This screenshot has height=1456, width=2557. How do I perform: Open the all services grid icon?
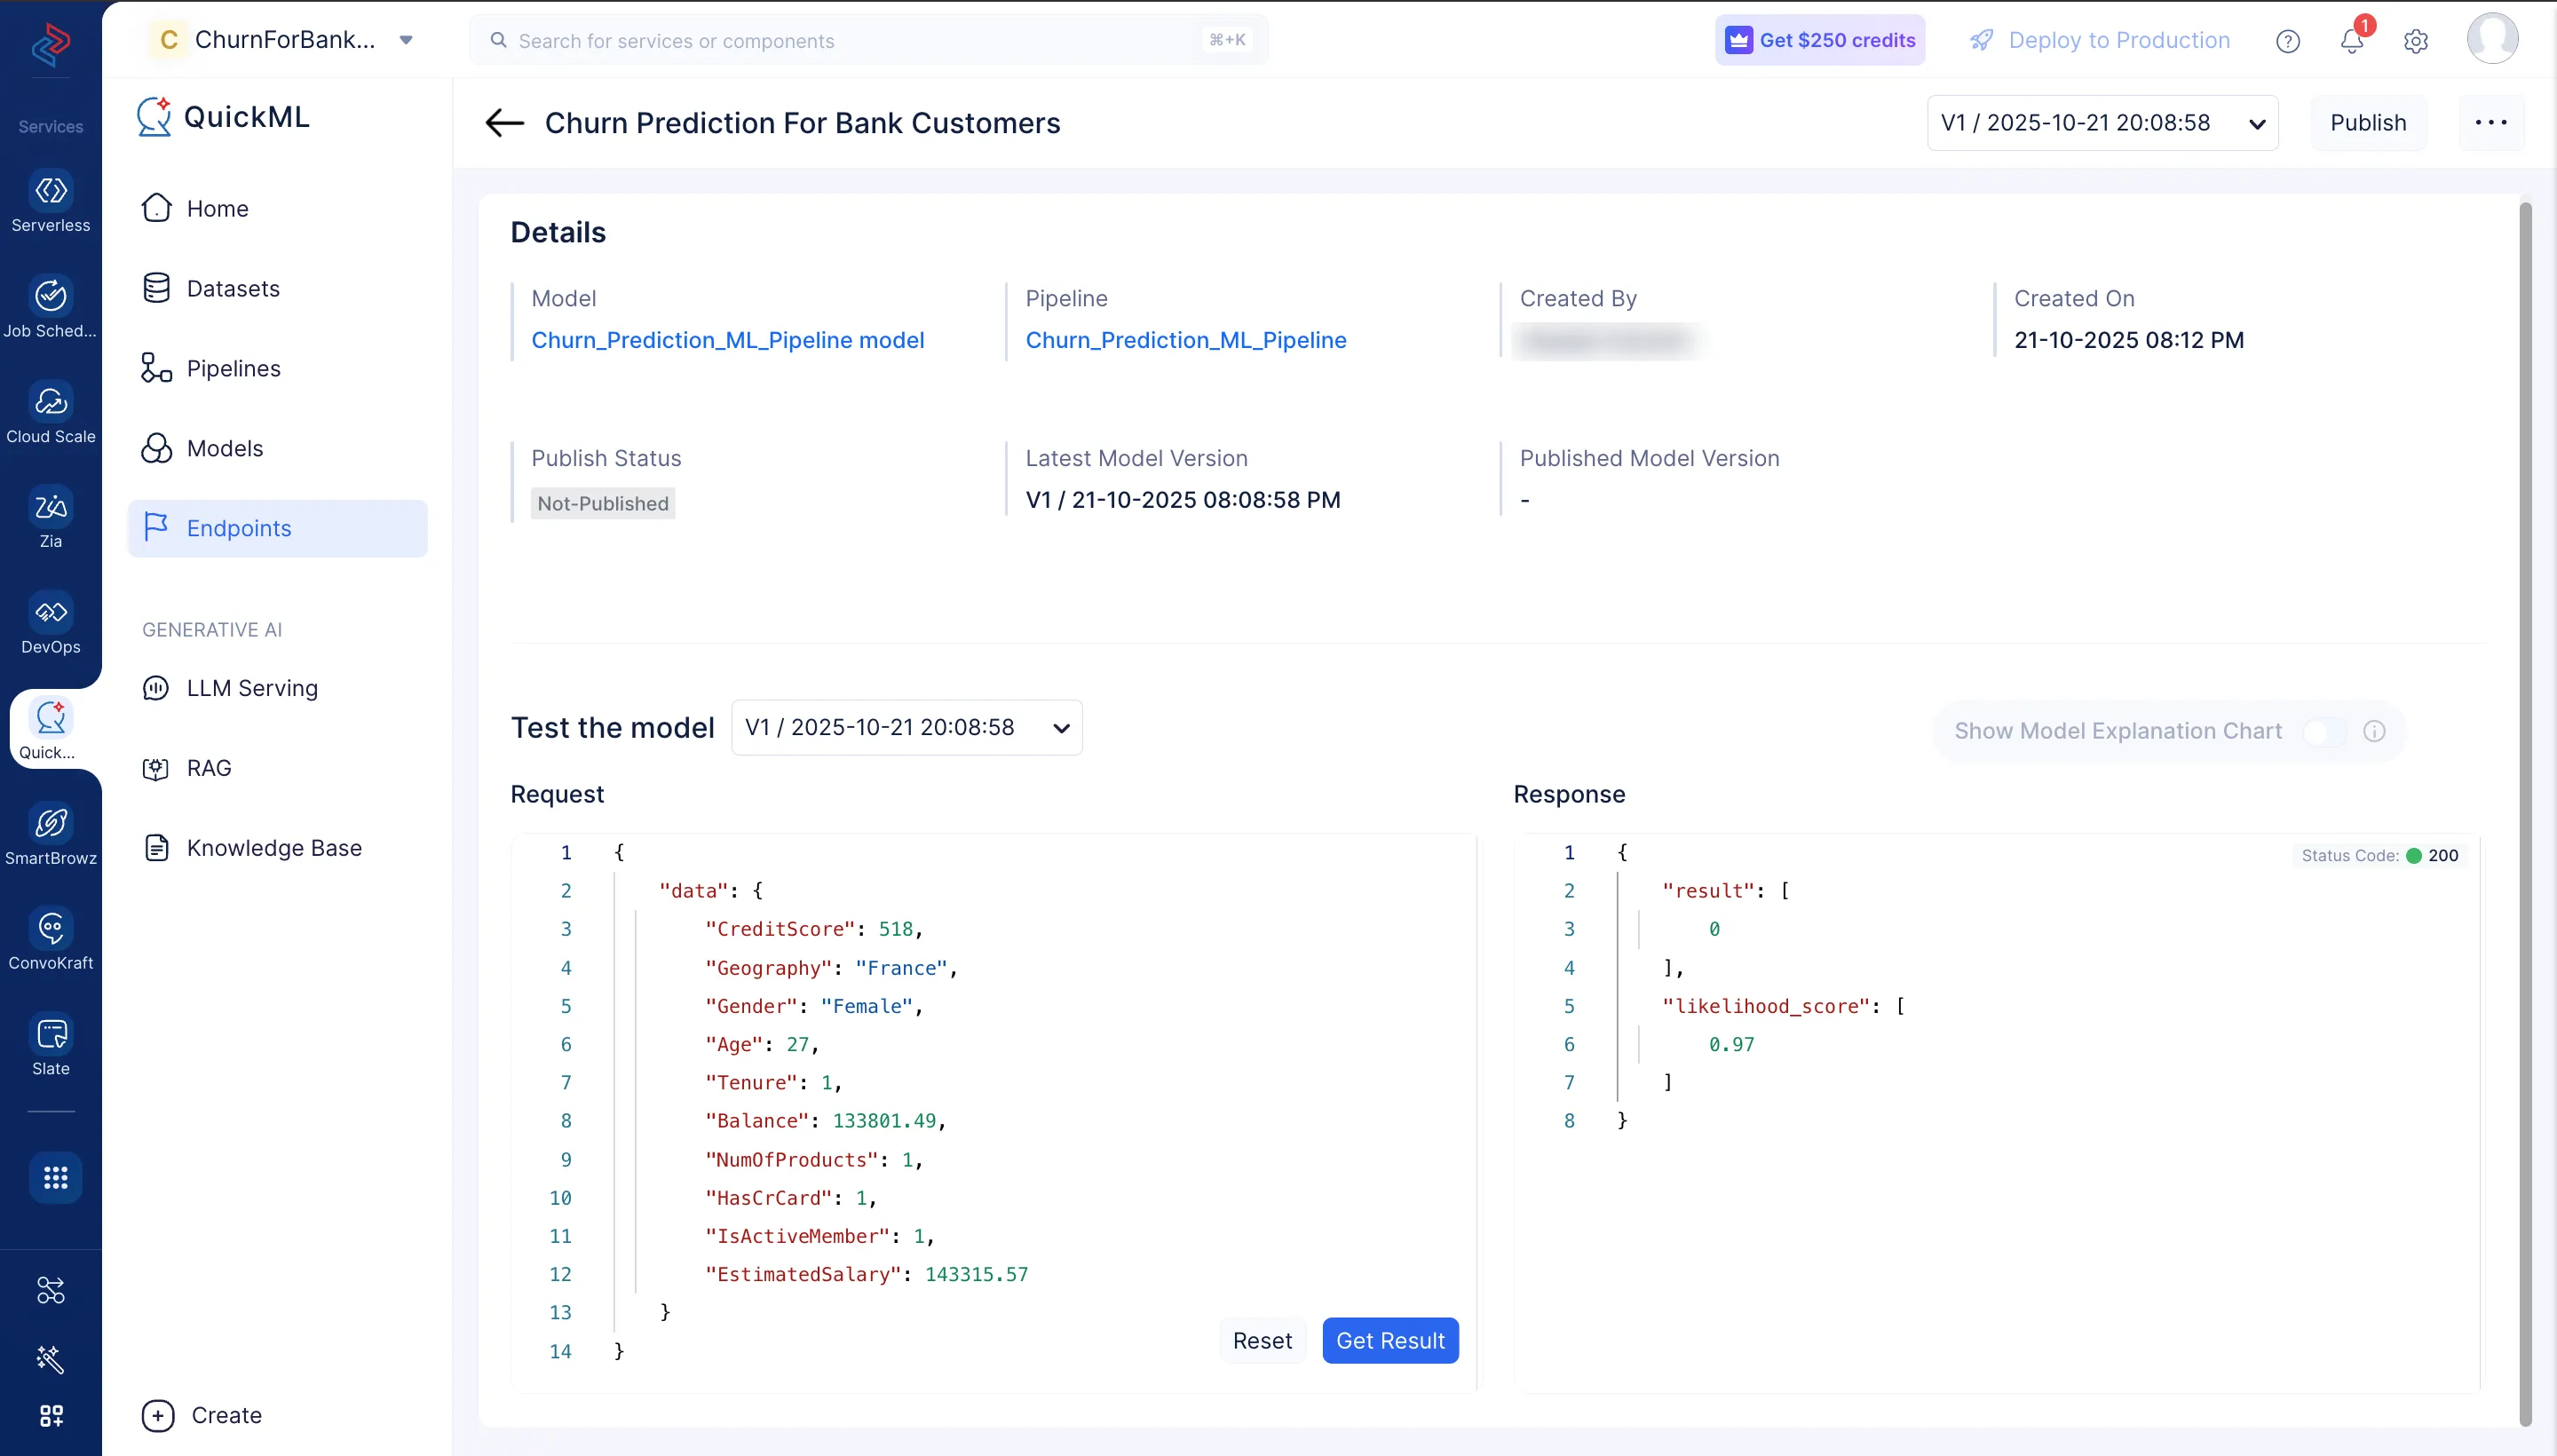pos(55,1178)
